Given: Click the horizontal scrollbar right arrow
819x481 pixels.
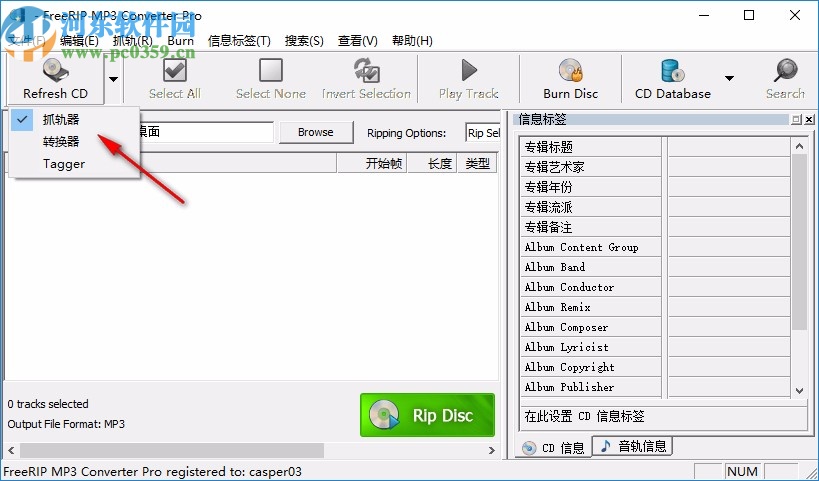Looking at the screenshot, I should pos(492,450).
